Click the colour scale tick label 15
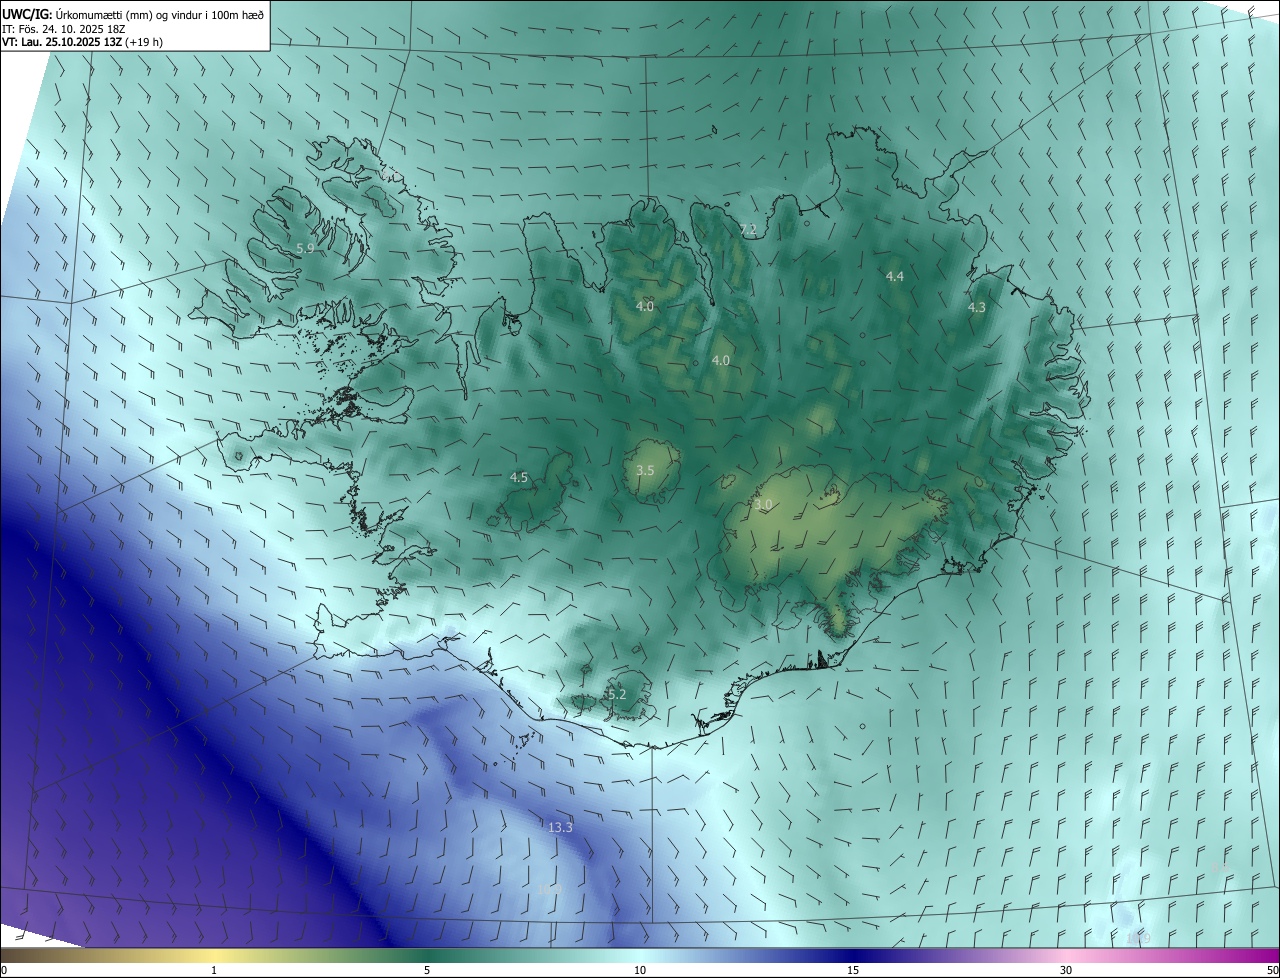 pos(853,970)
